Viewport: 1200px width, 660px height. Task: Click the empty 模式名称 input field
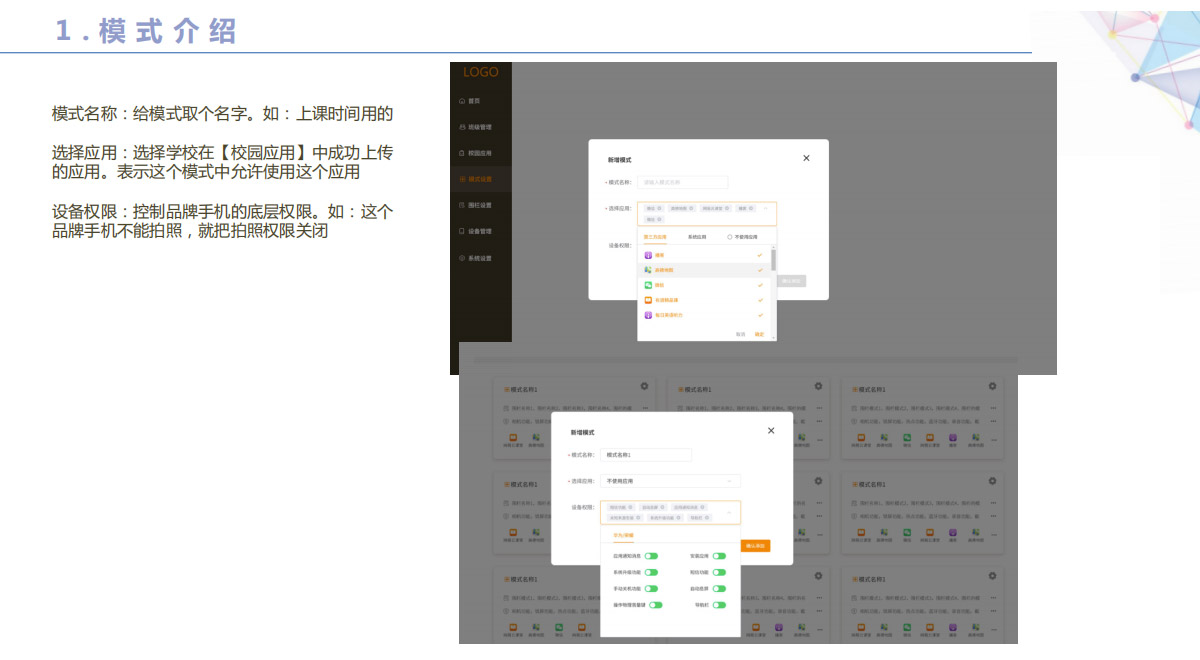(x=682, y=183)
